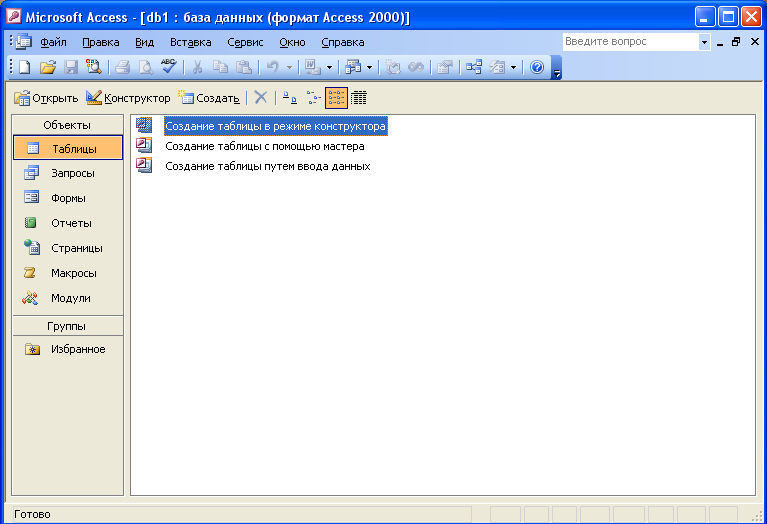The height and width of the screenshot is (524, 767).
Task: Select 'Создание таблицы путем ввода данных'
Action: 268,166
